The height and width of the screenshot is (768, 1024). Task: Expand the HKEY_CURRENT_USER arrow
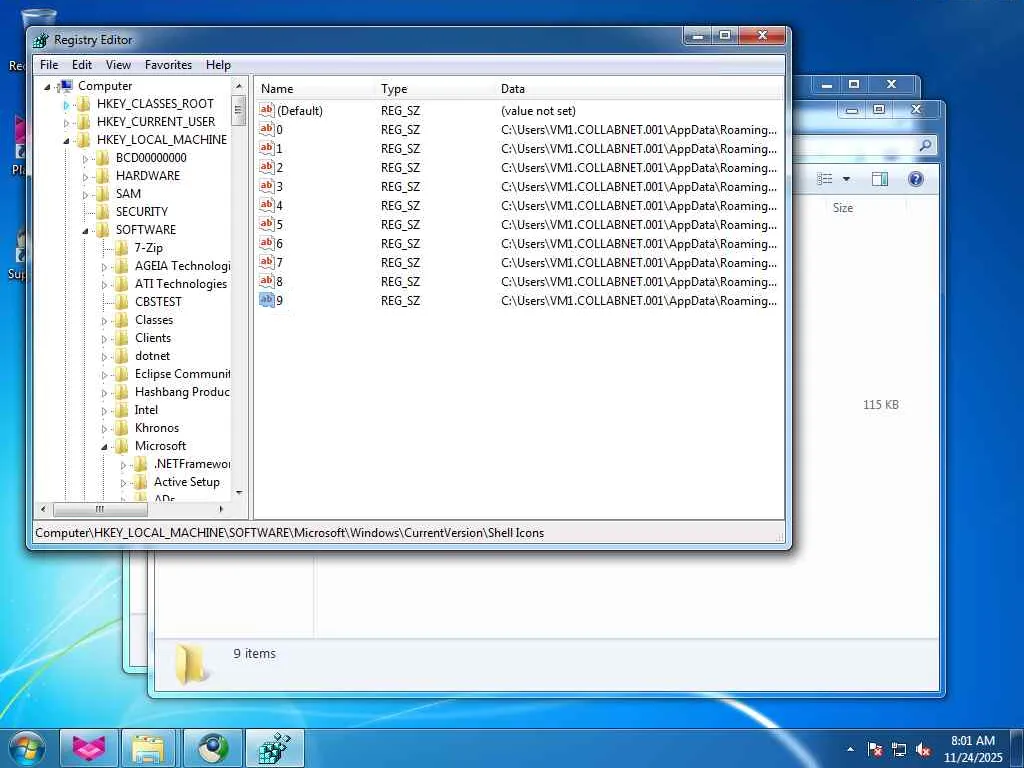pos(66,122)
